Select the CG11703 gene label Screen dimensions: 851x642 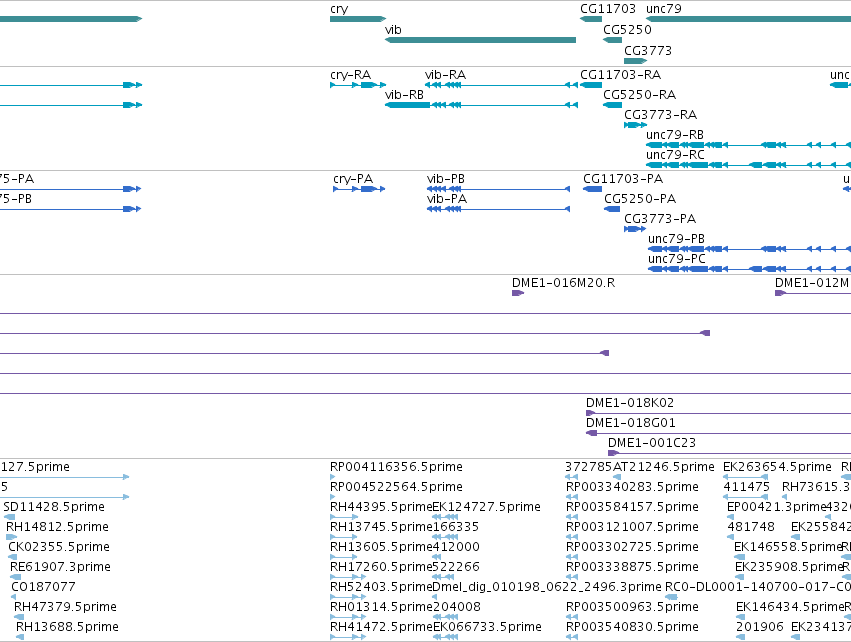[x=607, y=9]
